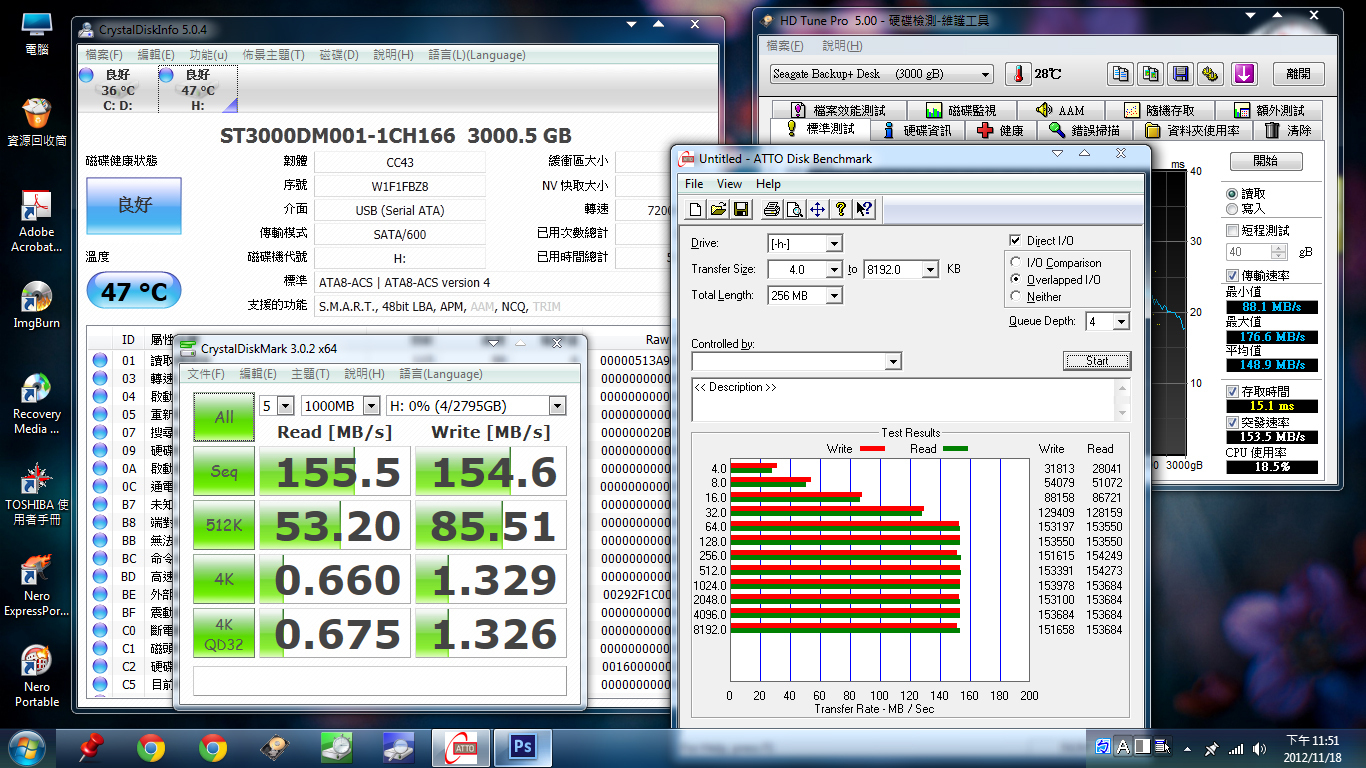Select the 寫入 (write) radio button in HD Tune
The width and height of the screenshot is (1366, 768).
point(1231,208)
